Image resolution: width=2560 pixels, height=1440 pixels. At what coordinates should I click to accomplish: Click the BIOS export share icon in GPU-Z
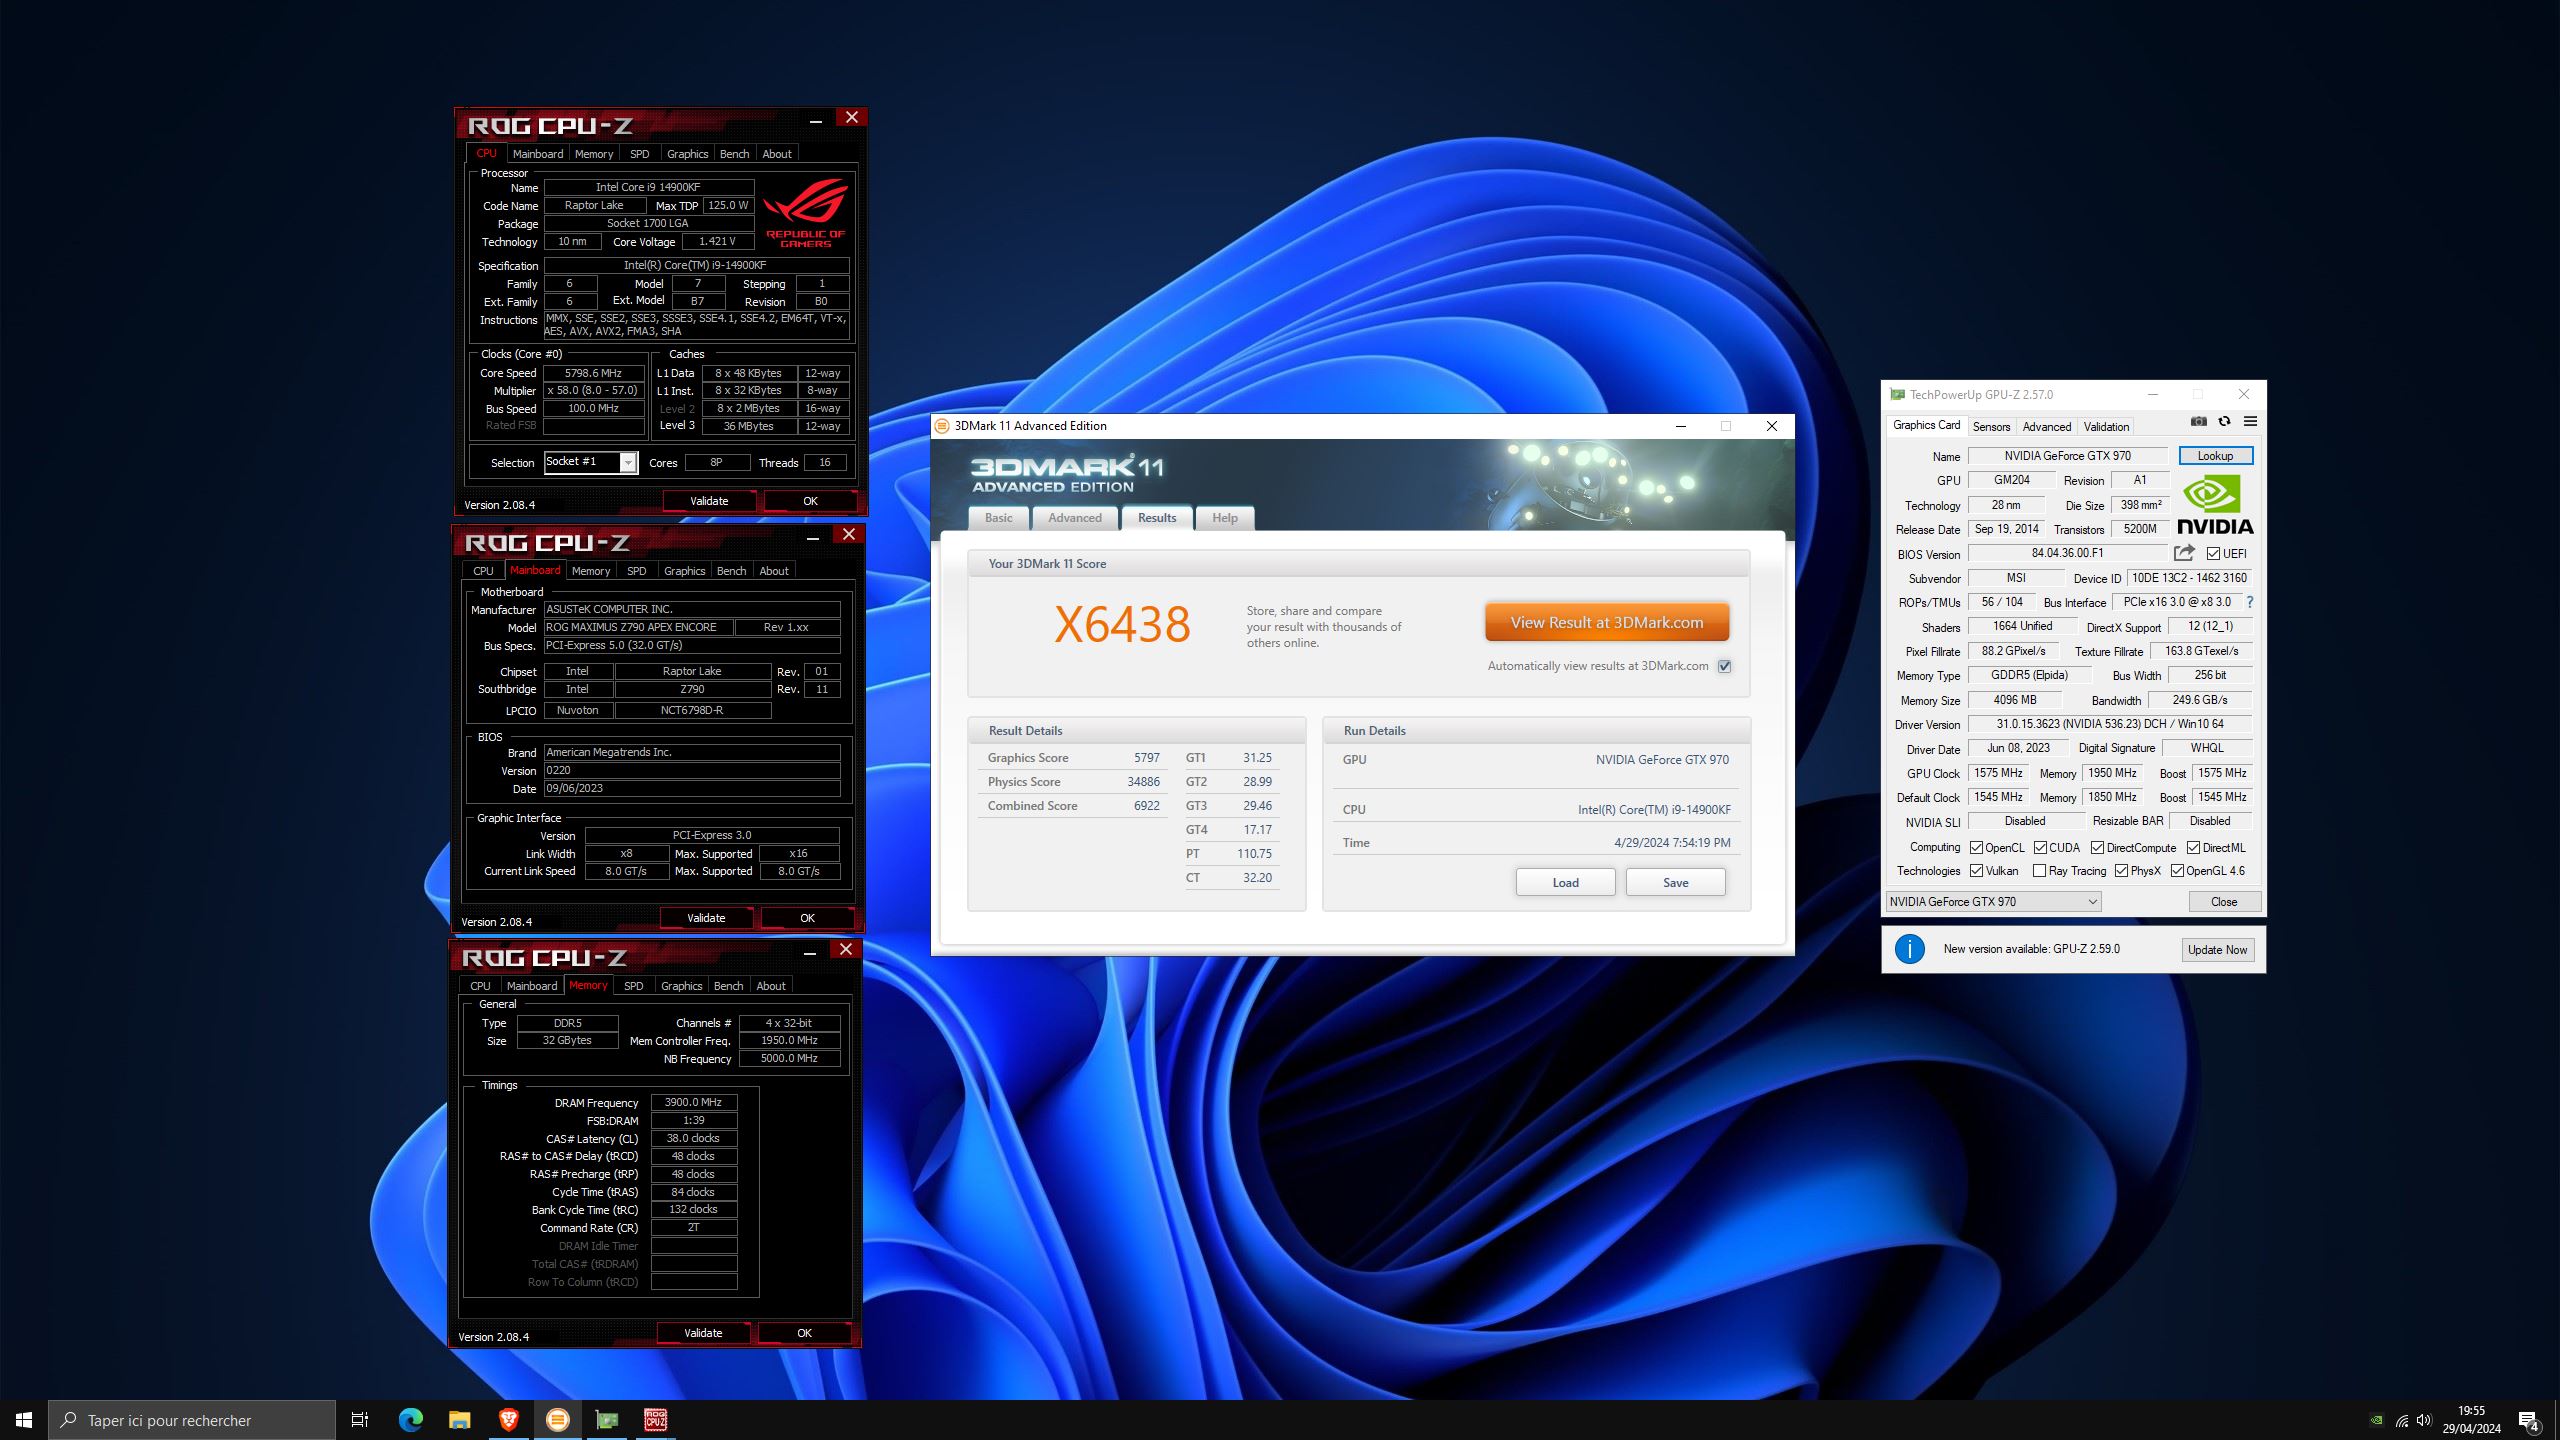tap(2184, 553)
